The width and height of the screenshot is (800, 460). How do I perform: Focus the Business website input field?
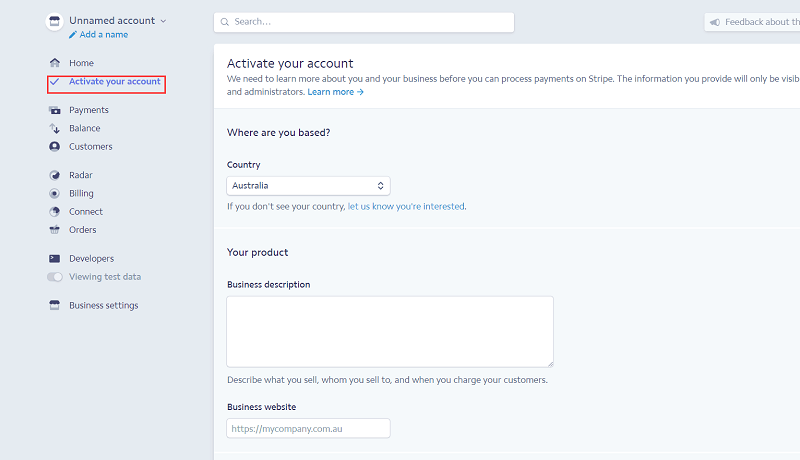coord(308,428)
